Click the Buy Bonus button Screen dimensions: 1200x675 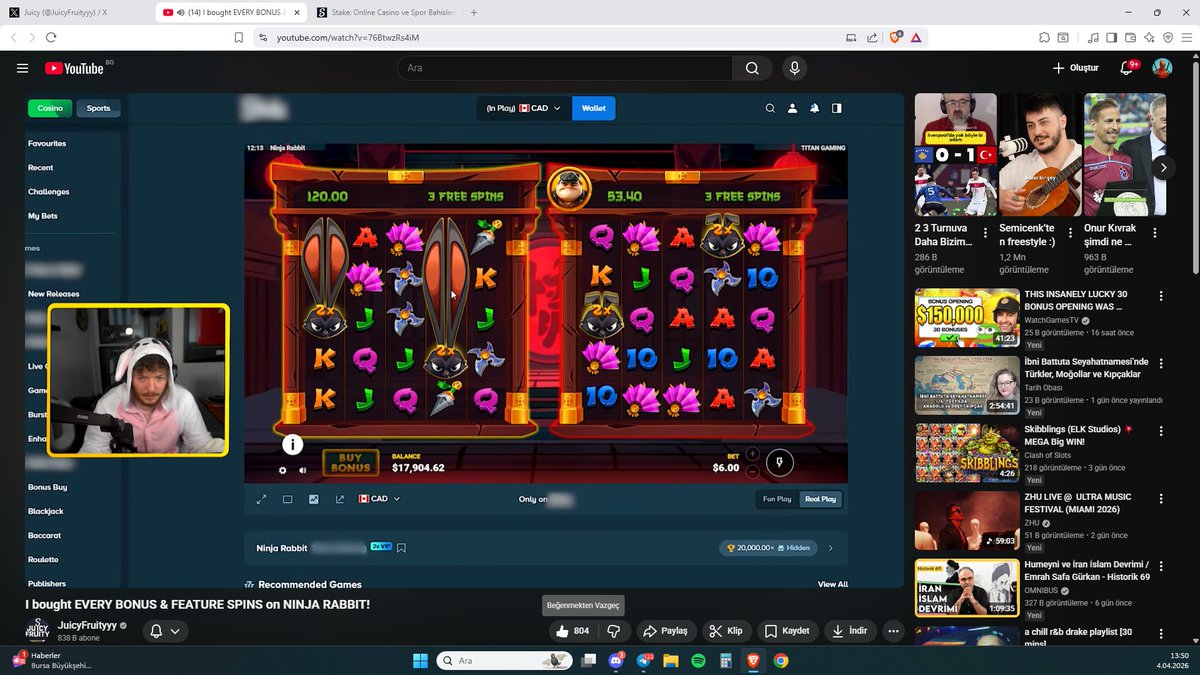350,462
